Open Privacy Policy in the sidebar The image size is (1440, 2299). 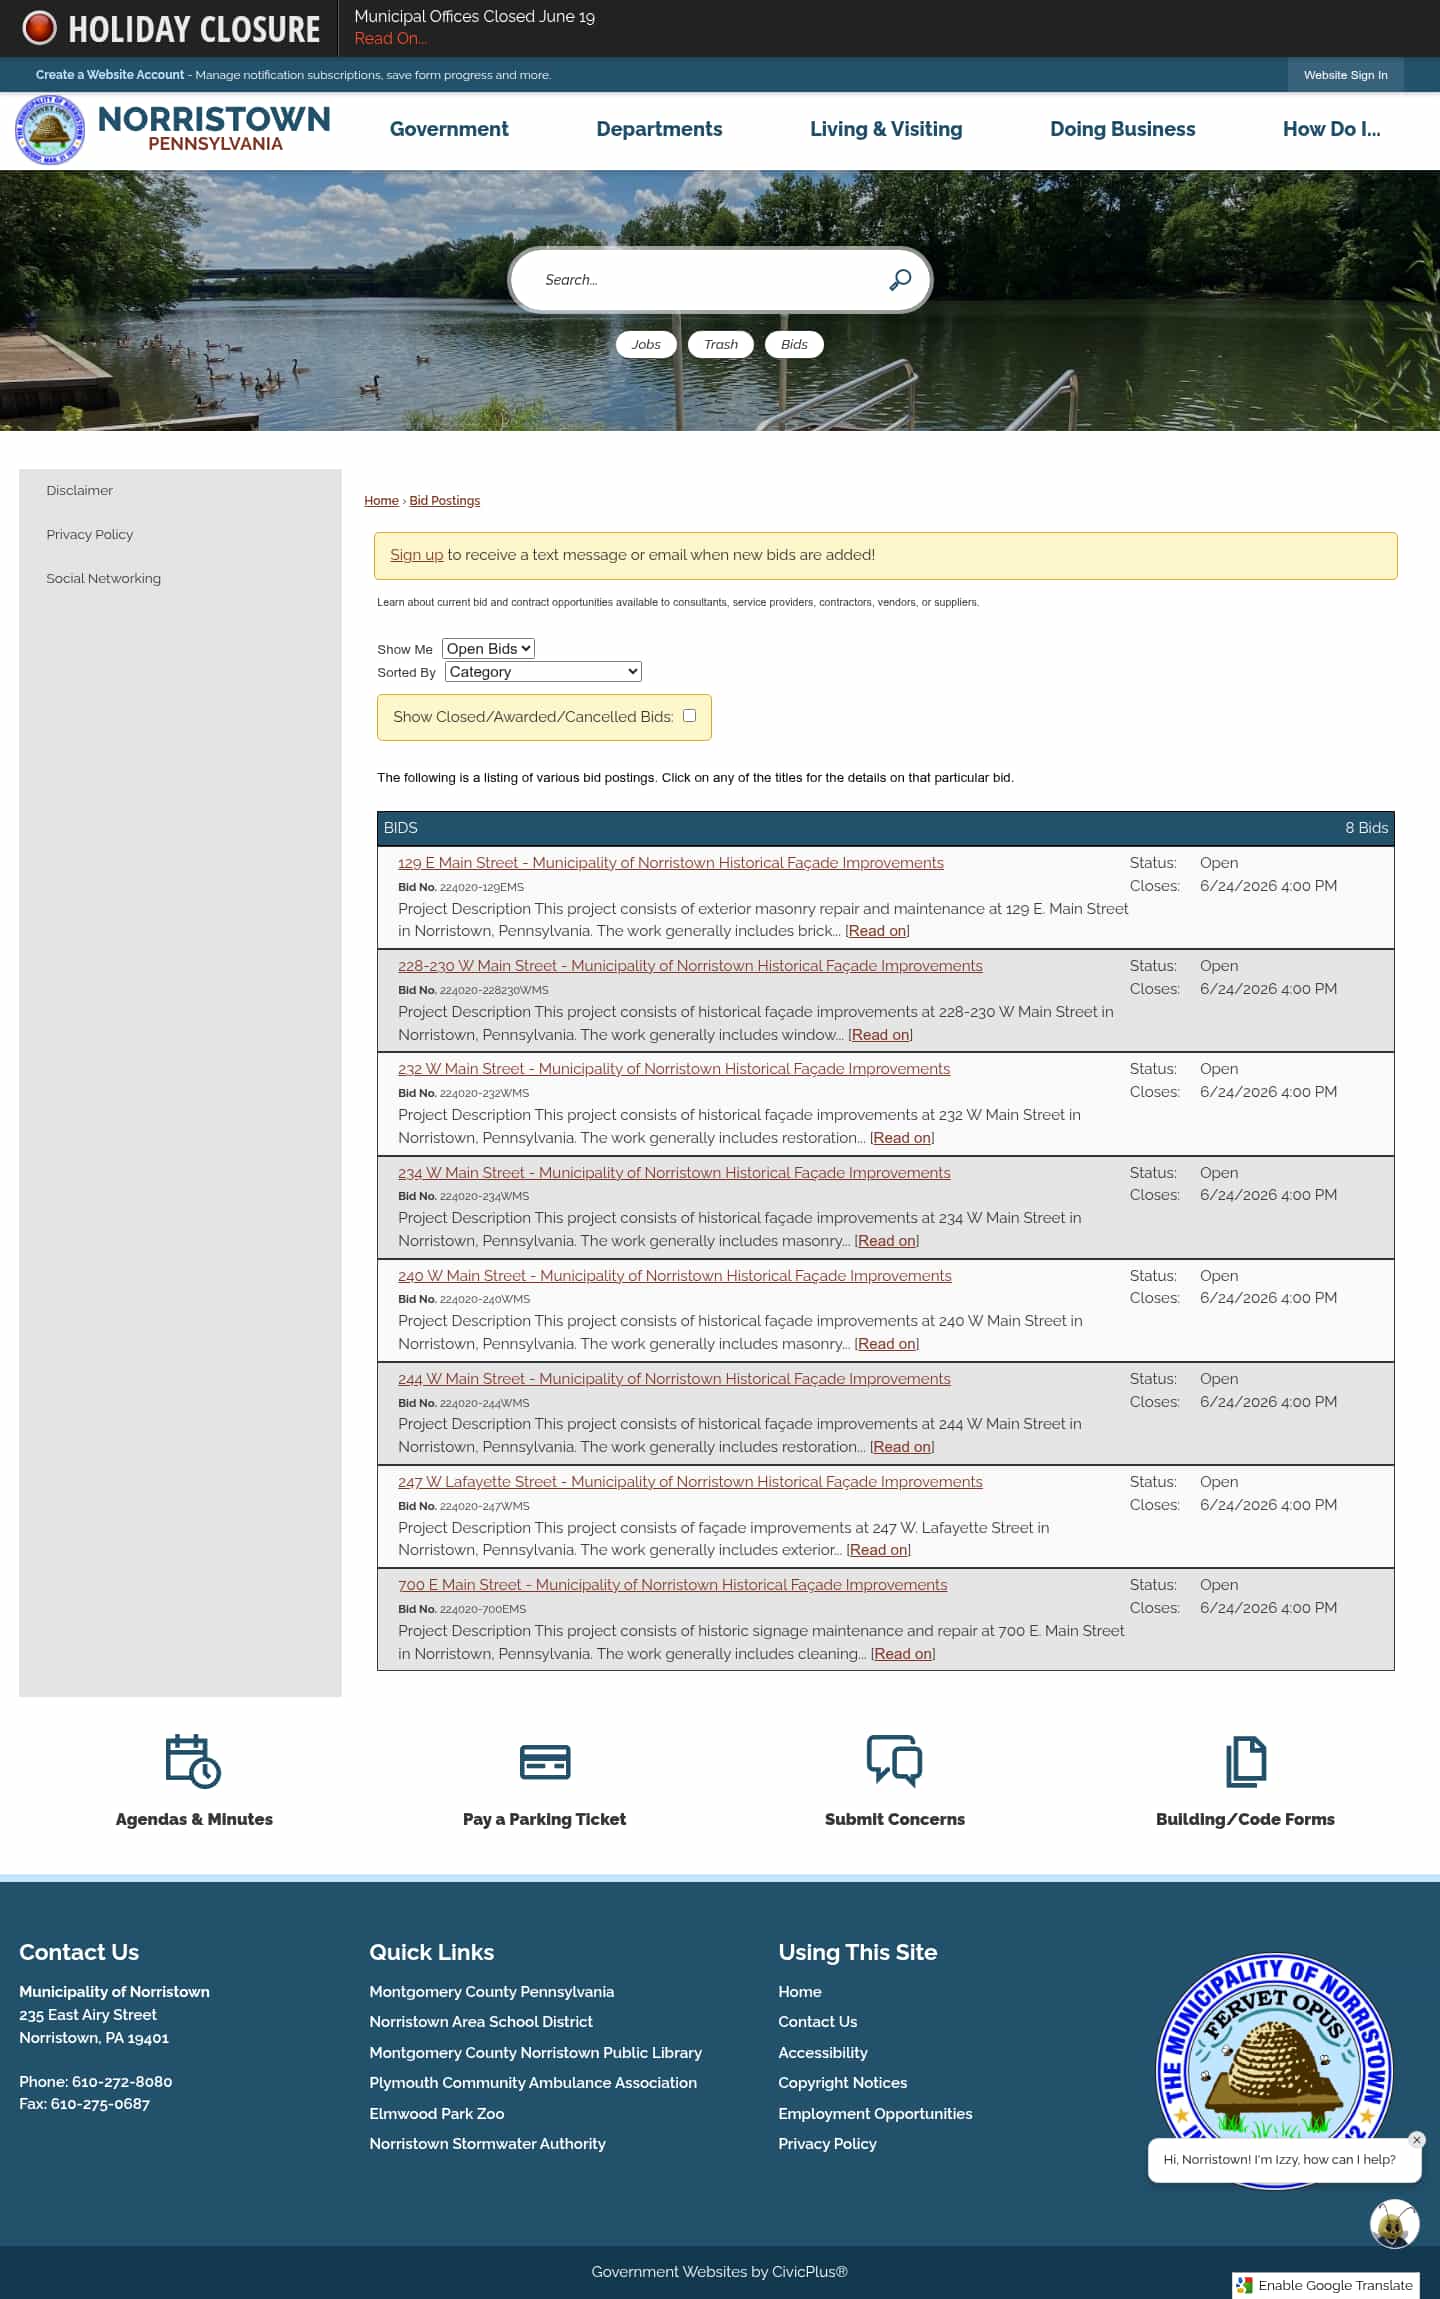89,534
